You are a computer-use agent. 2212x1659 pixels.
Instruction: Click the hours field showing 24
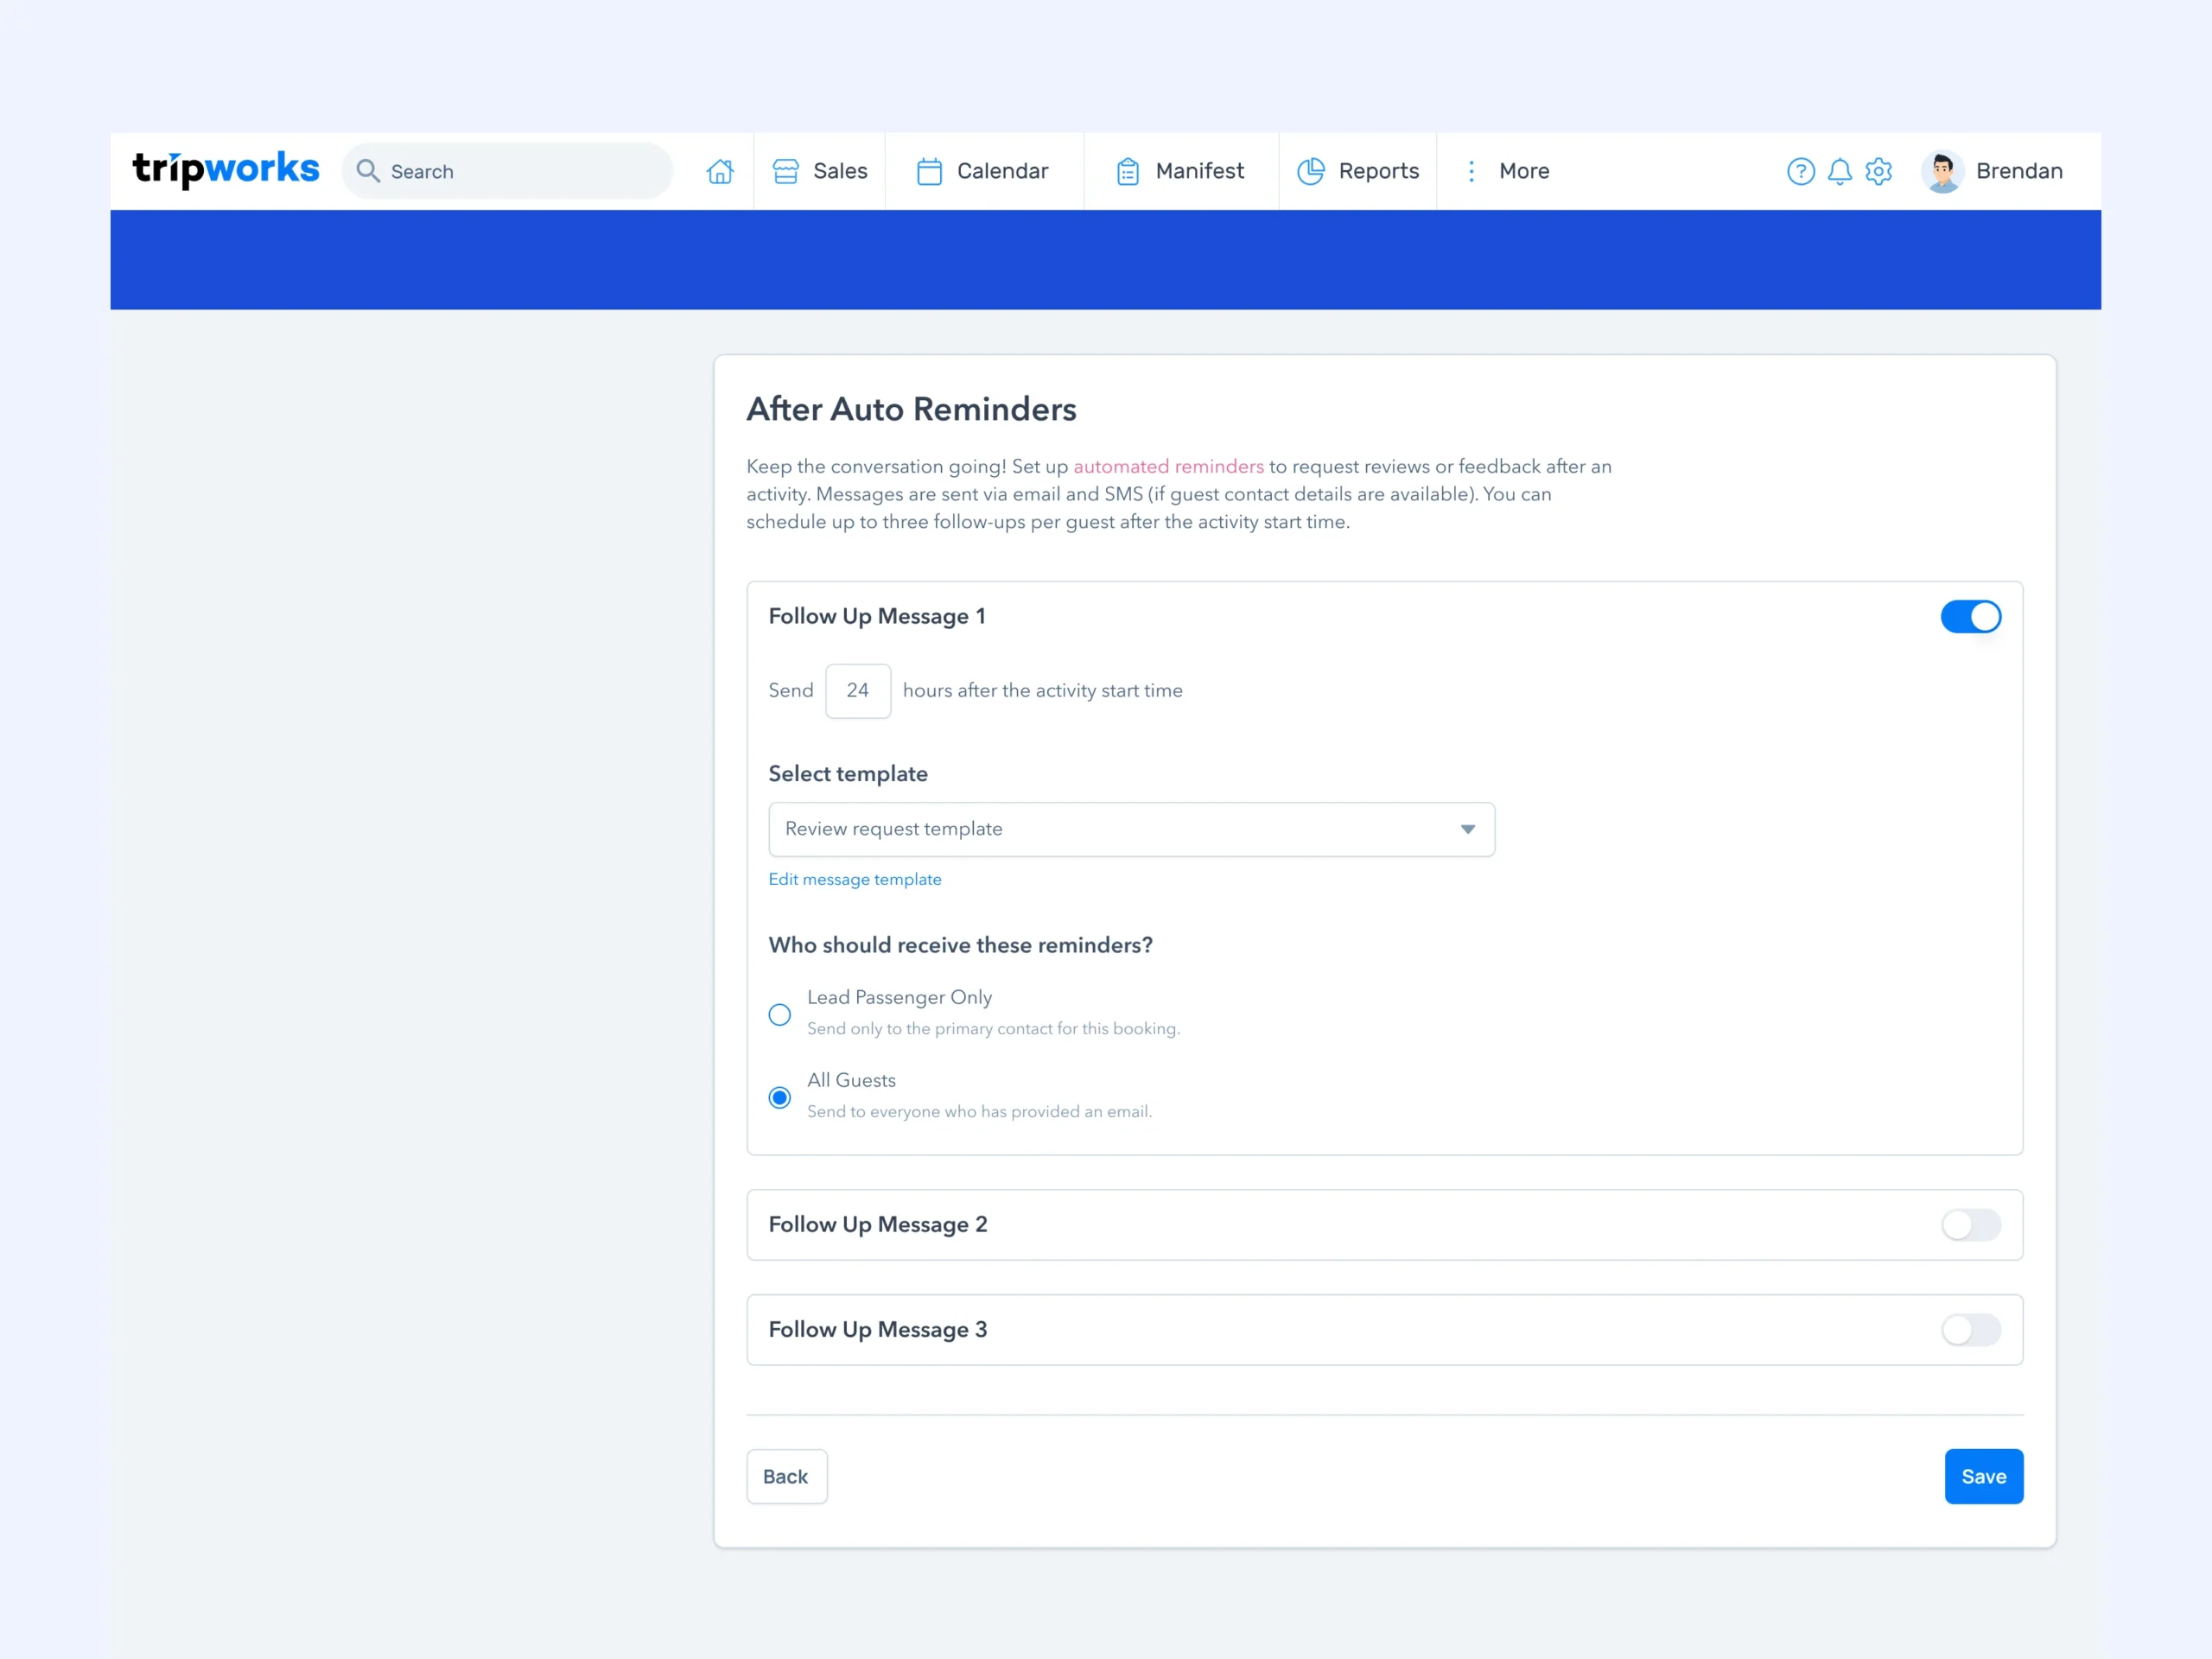(857, 691)
